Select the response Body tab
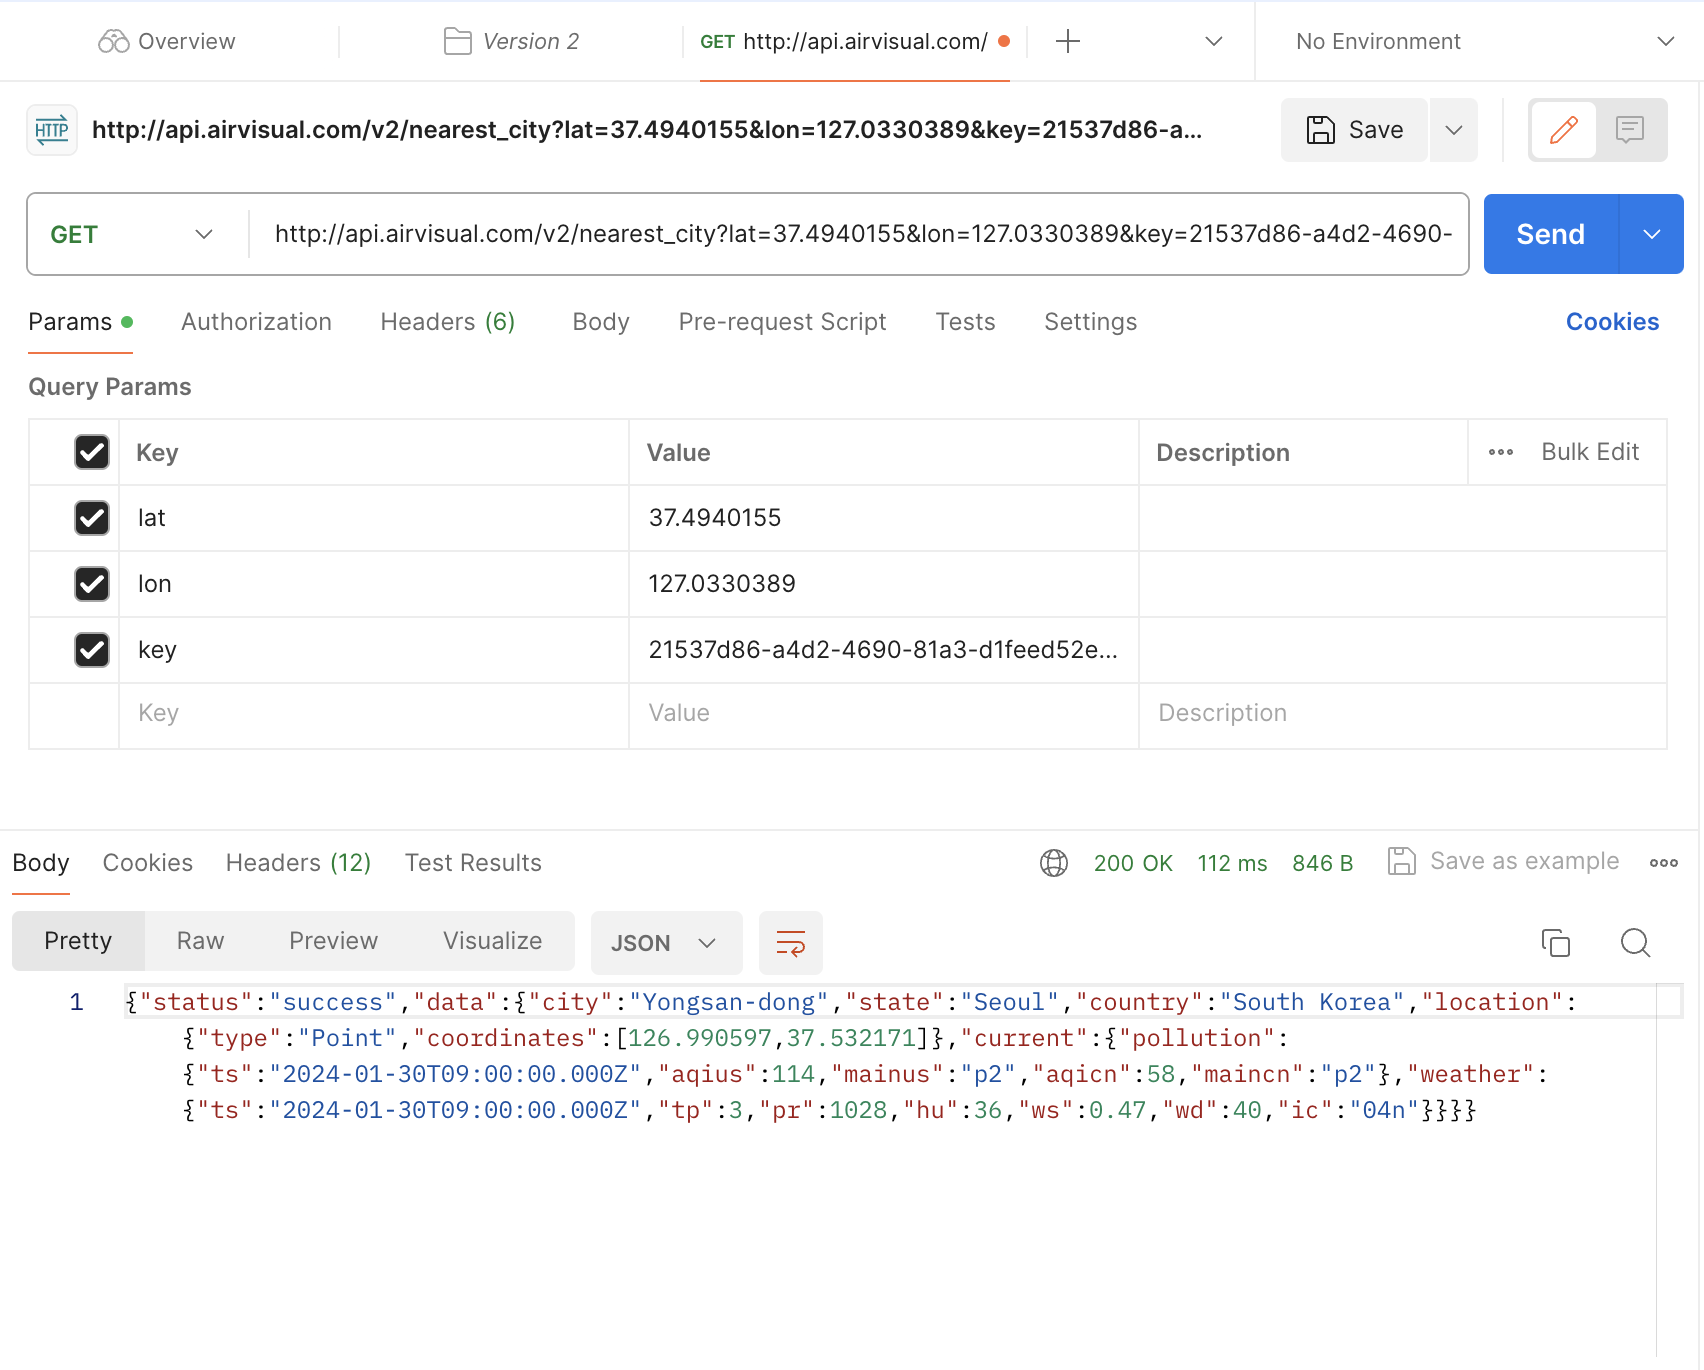This screenshot has height=1370, width=1704. (x=41, y=863)
